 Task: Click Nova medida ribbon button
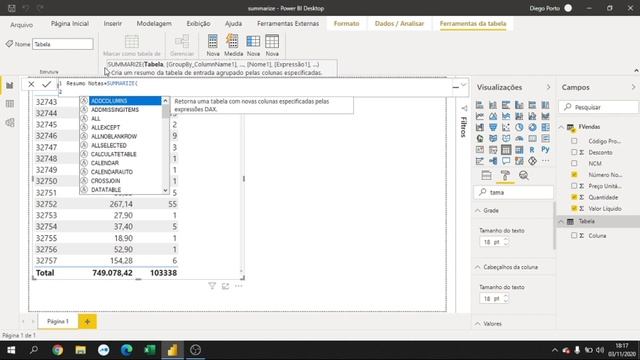213,45
